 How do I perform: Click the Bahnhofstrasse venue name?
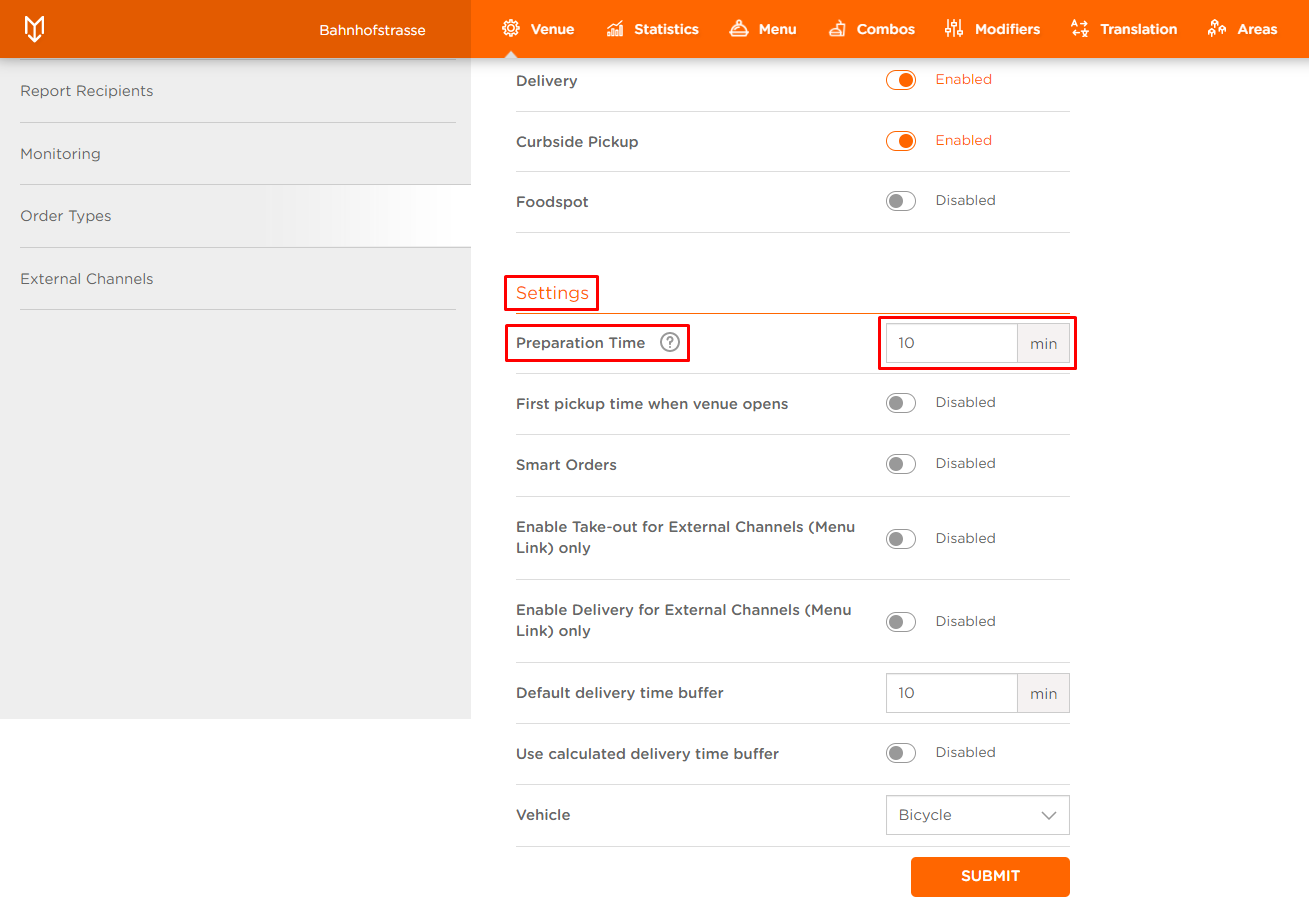point(372,30)
